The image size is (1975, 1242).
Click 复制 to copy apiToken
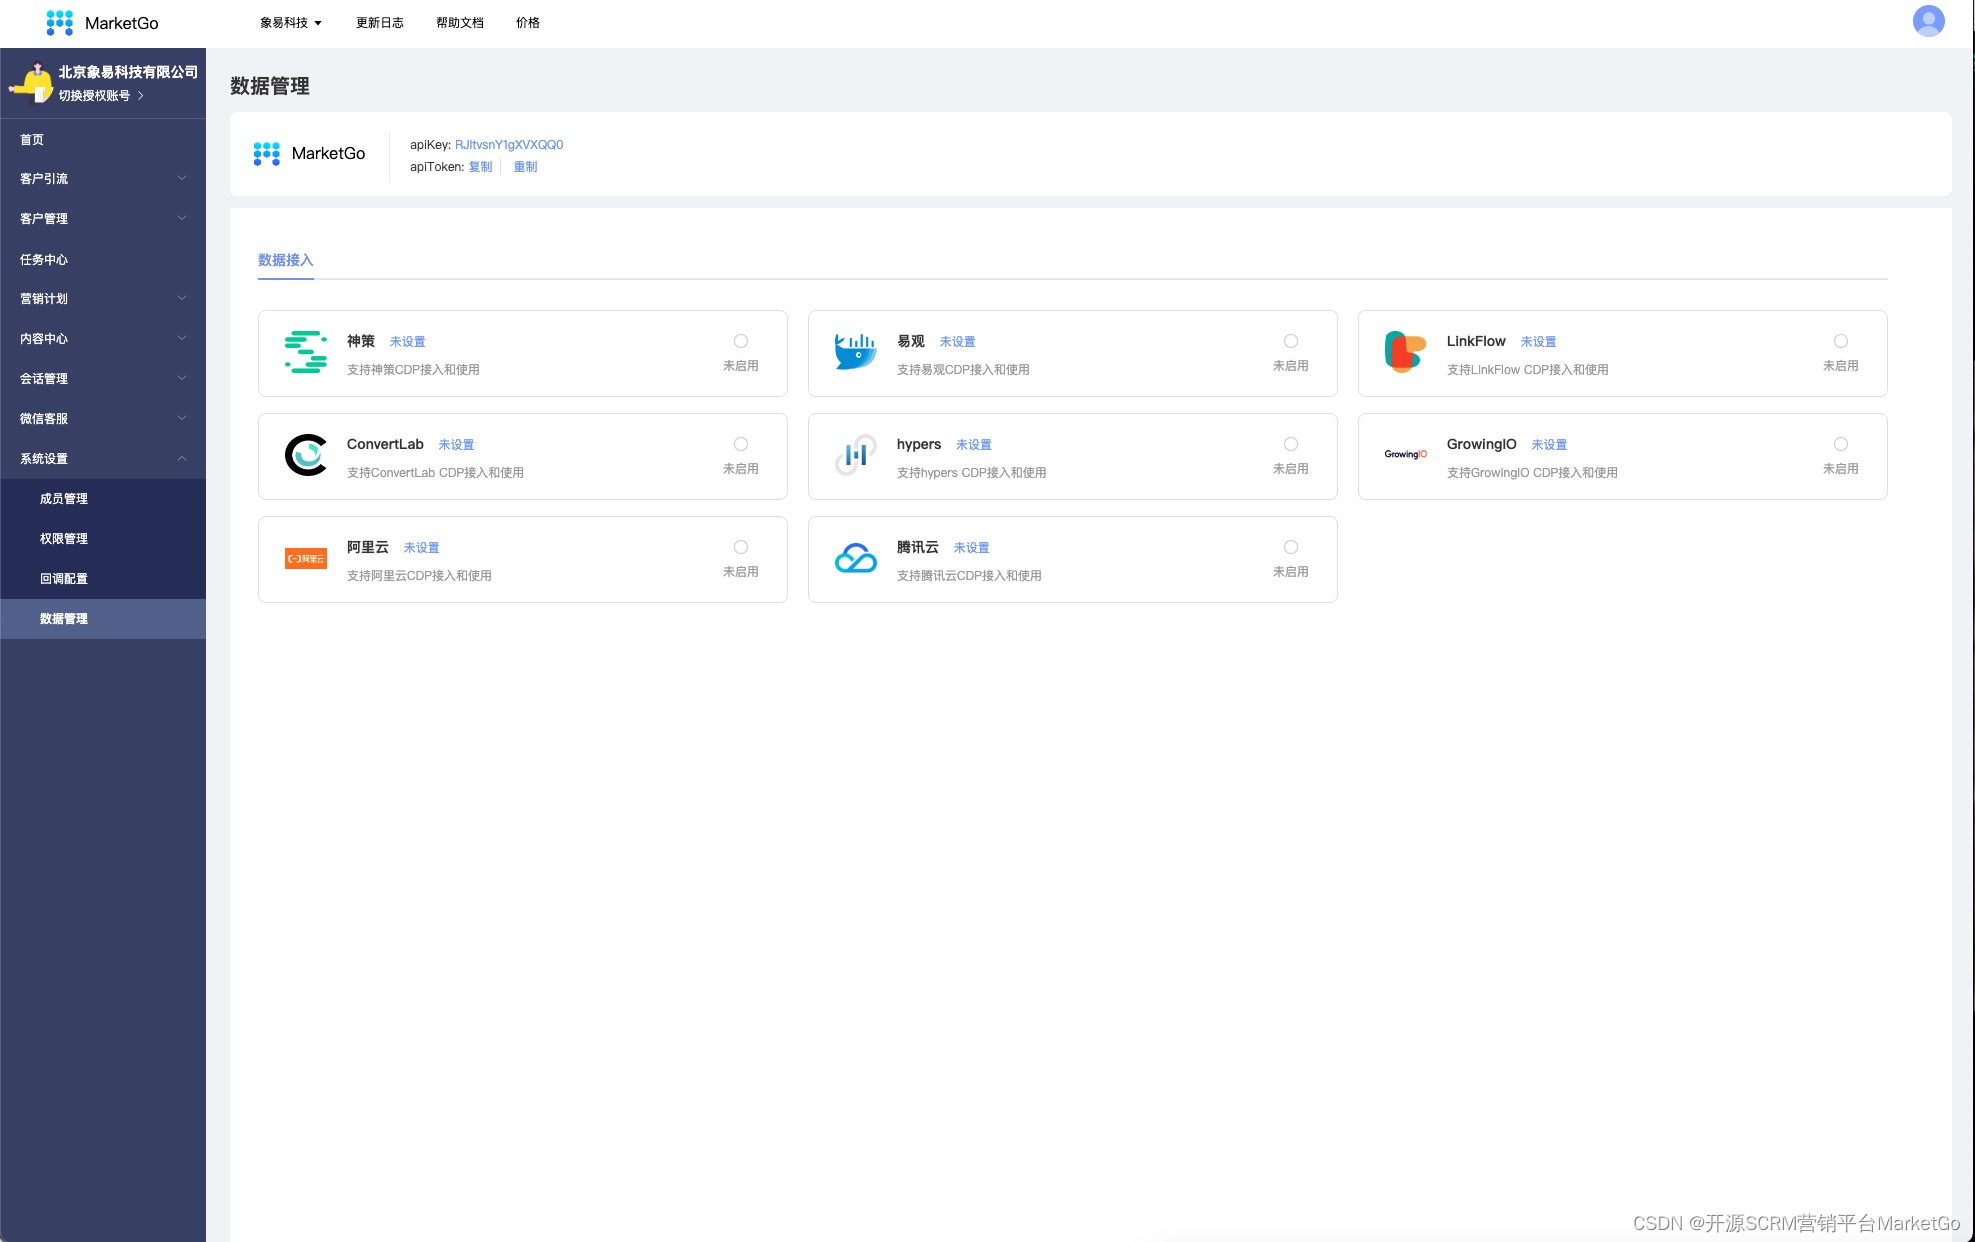pyautogui.click(x=480, y=167)
